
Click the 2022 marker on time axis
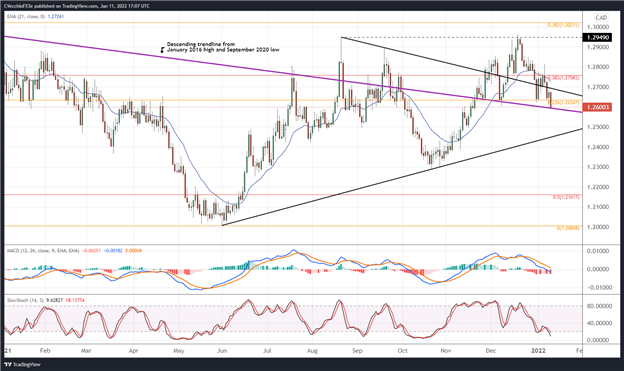click(x=539, y=351)
